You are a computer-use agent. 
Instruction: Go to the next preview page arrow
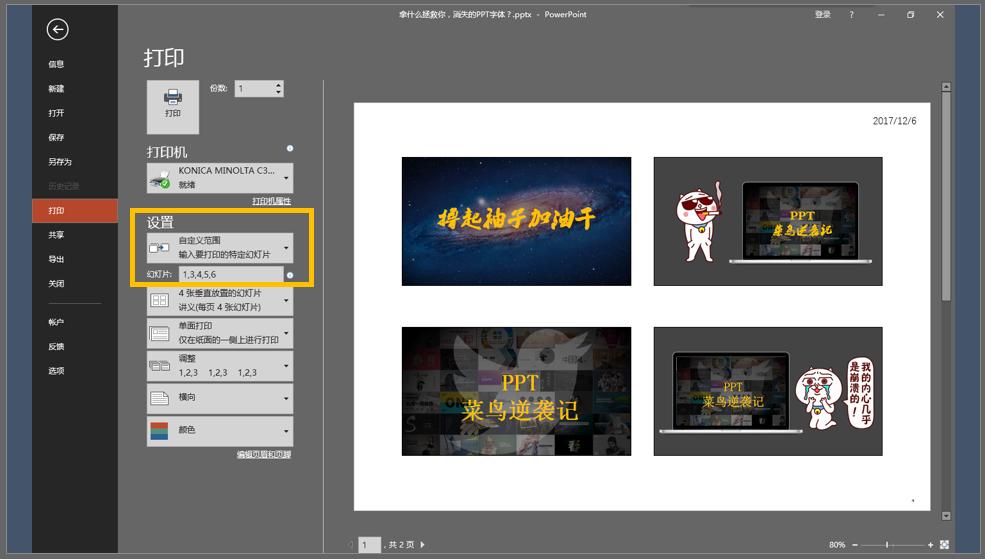[422, 545]
